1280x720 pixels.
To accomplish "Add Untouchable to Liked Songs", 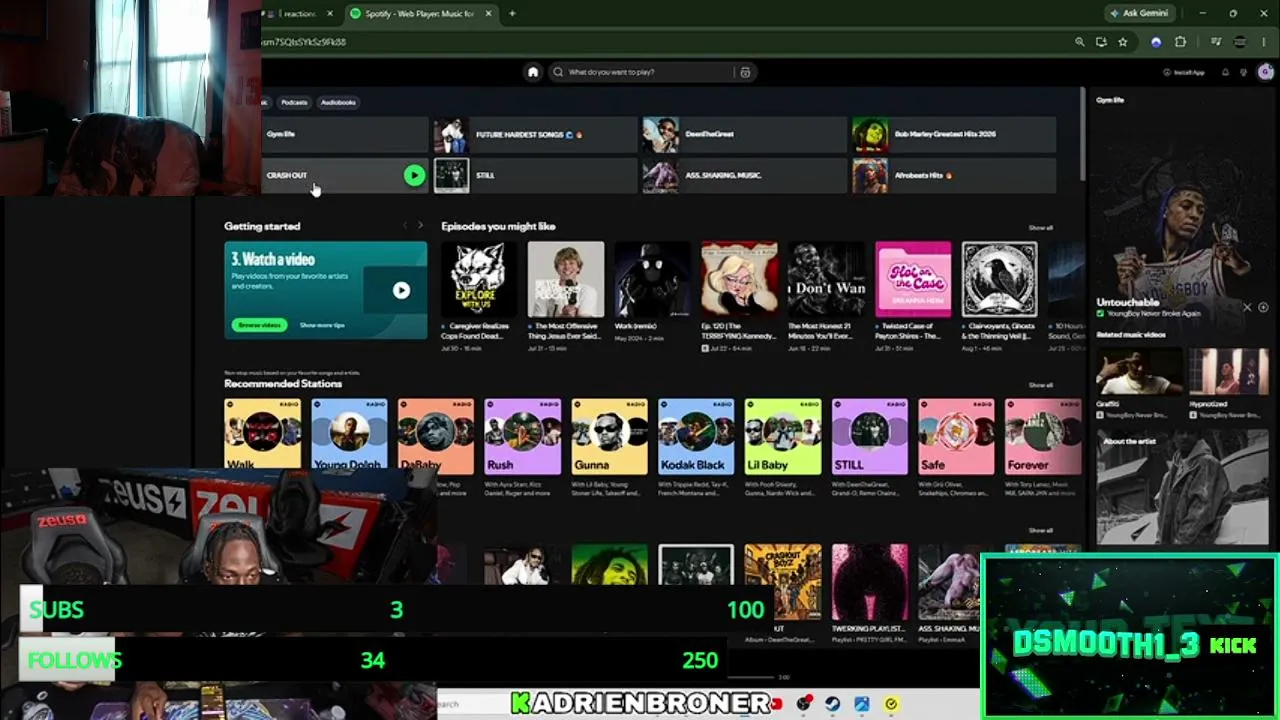I will [1263, 308].
